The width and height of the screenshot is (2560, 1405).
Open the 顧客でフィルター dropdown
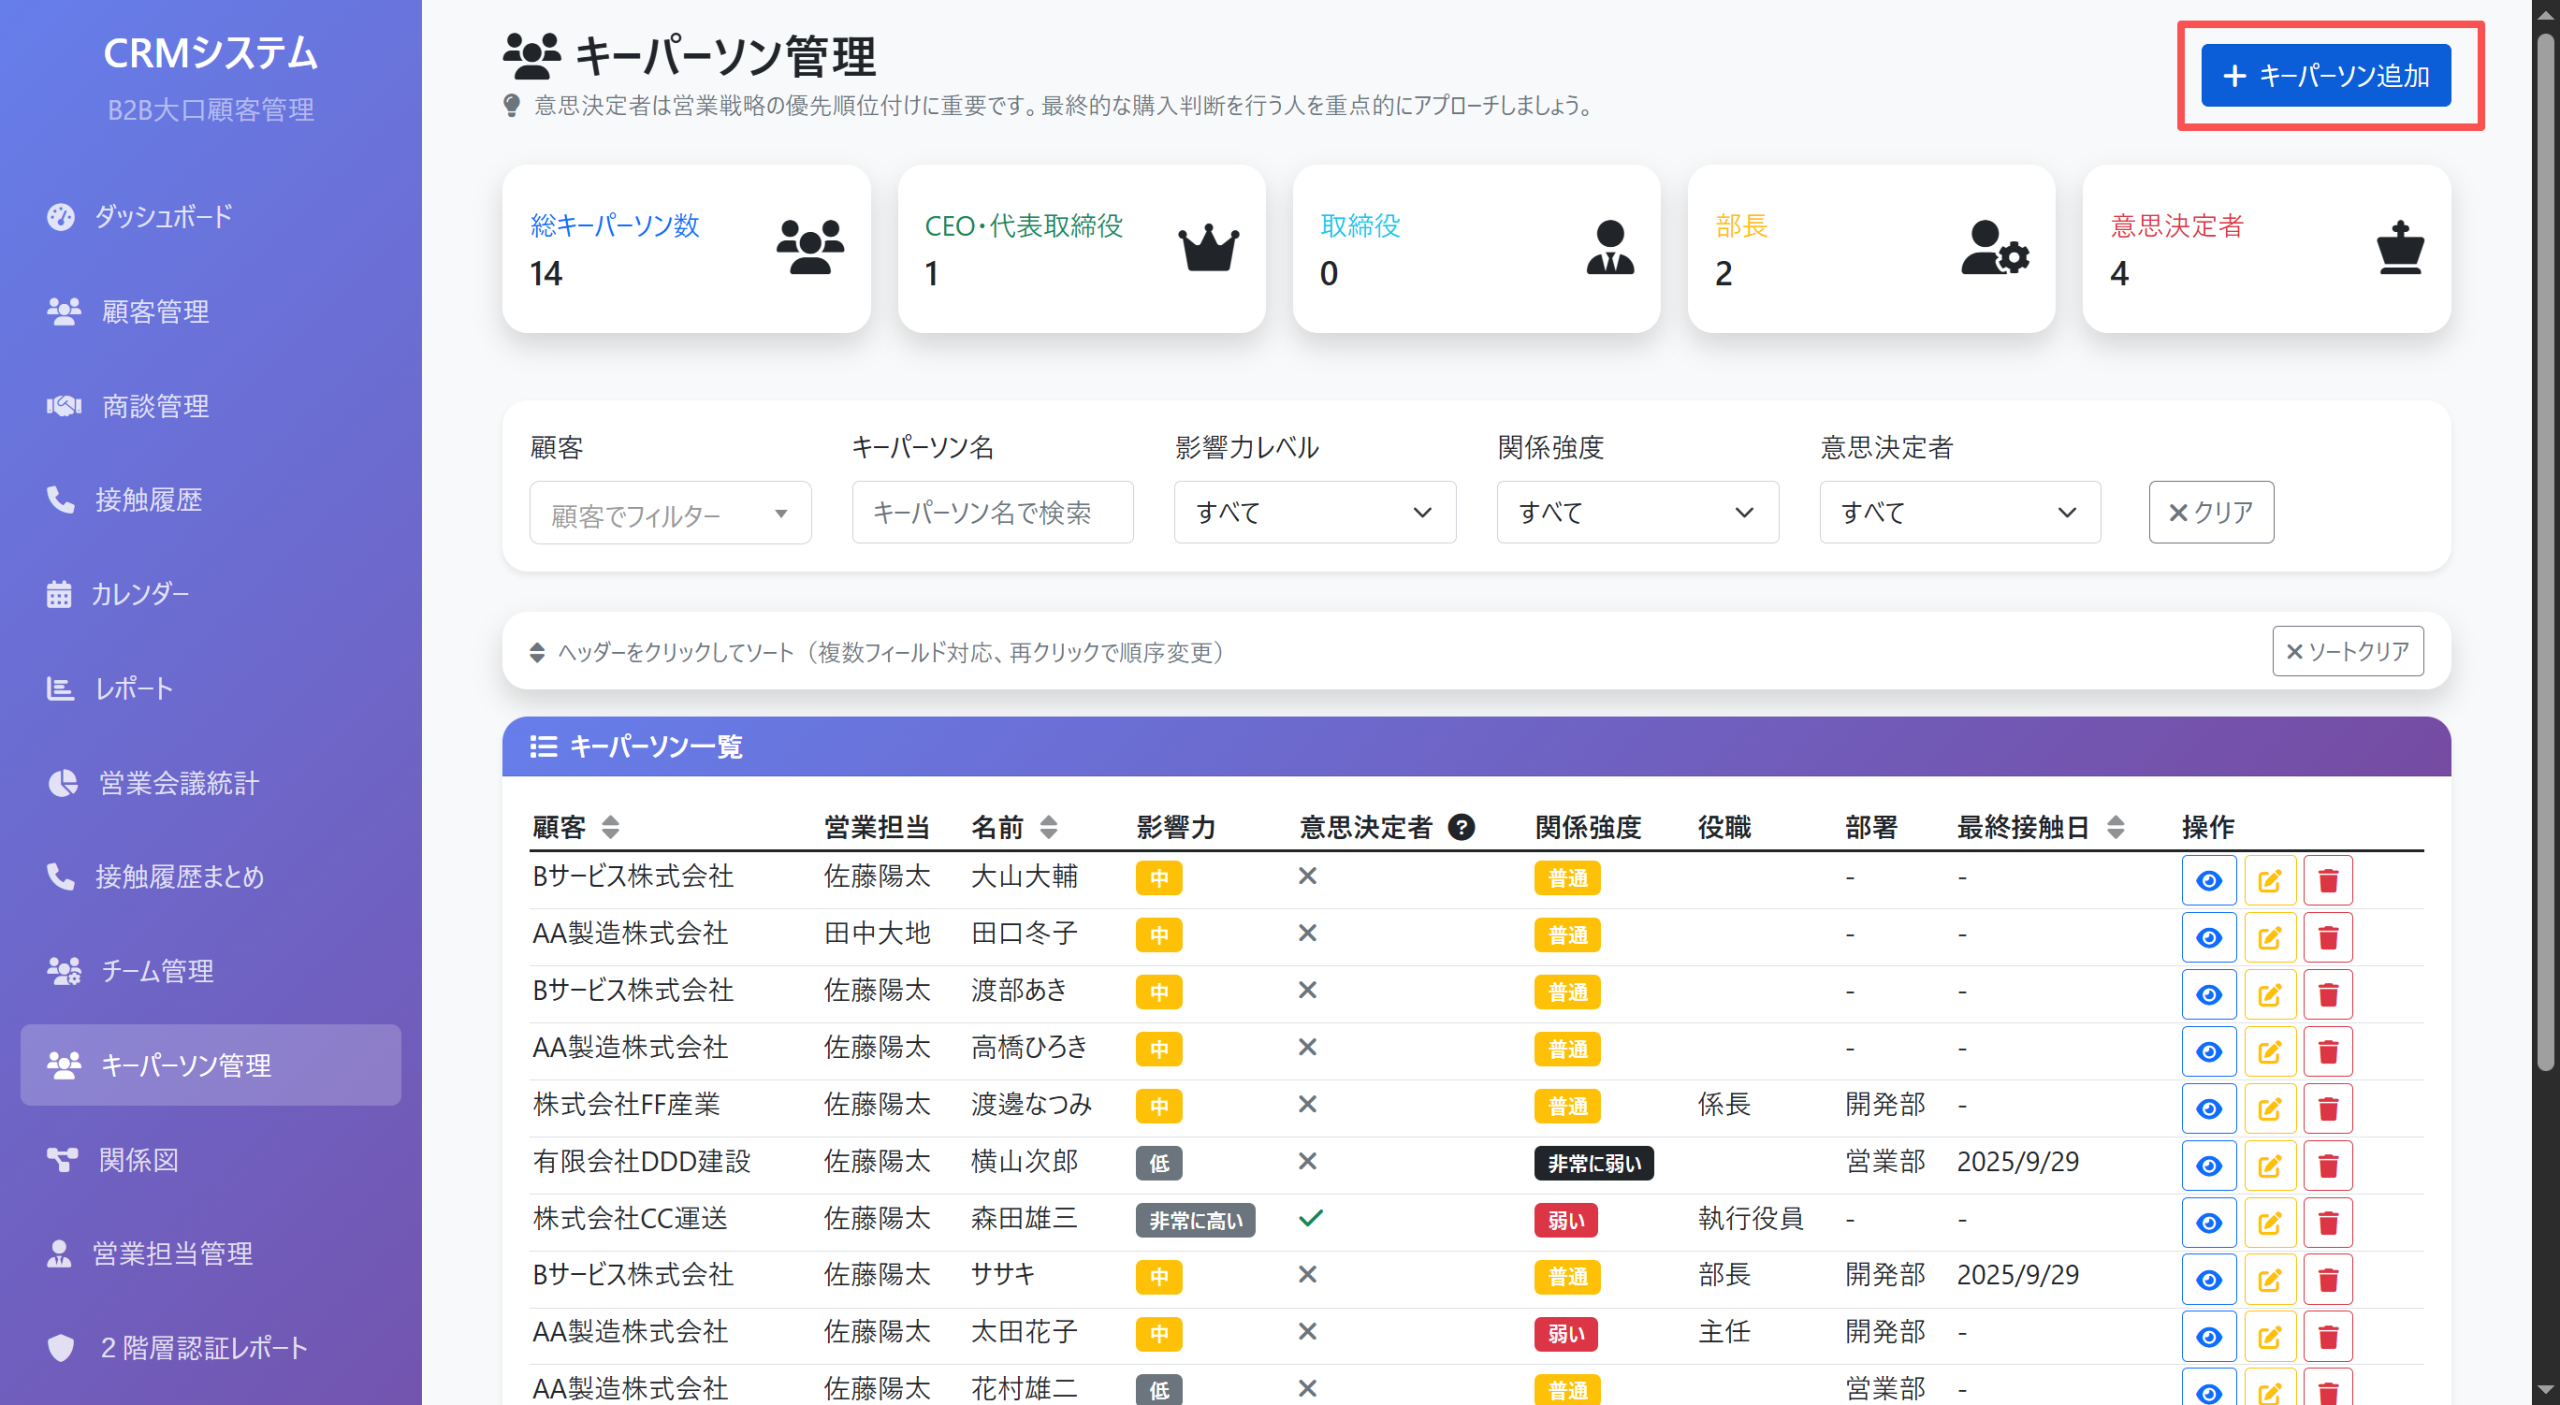point(670,512)
